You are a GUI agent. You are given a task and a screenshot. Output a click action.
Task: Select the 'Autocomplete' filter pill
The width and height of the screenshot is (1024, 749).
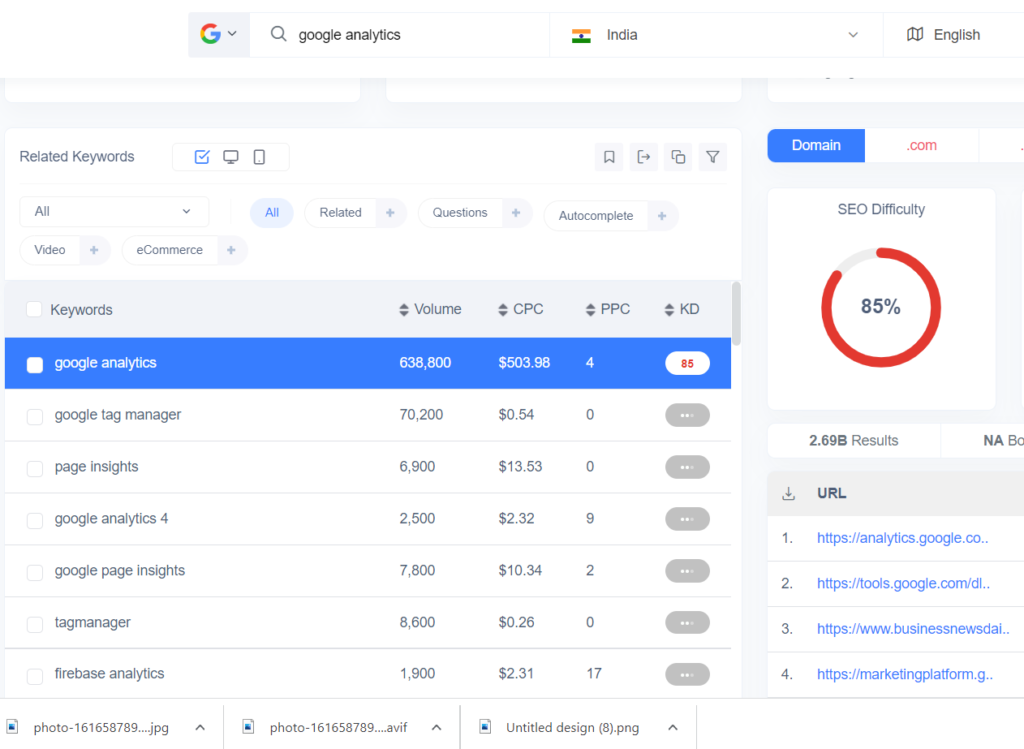[x=596, y=216]
